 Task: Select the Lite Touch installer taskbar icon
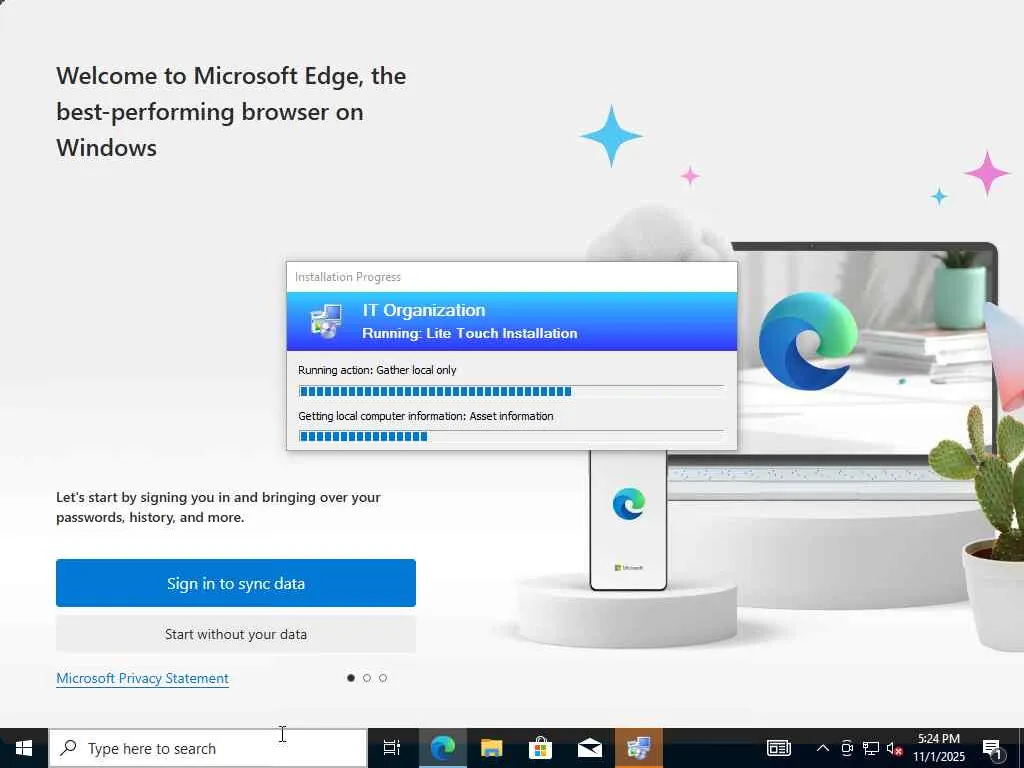pyautogui.click(x=639, y=748)
